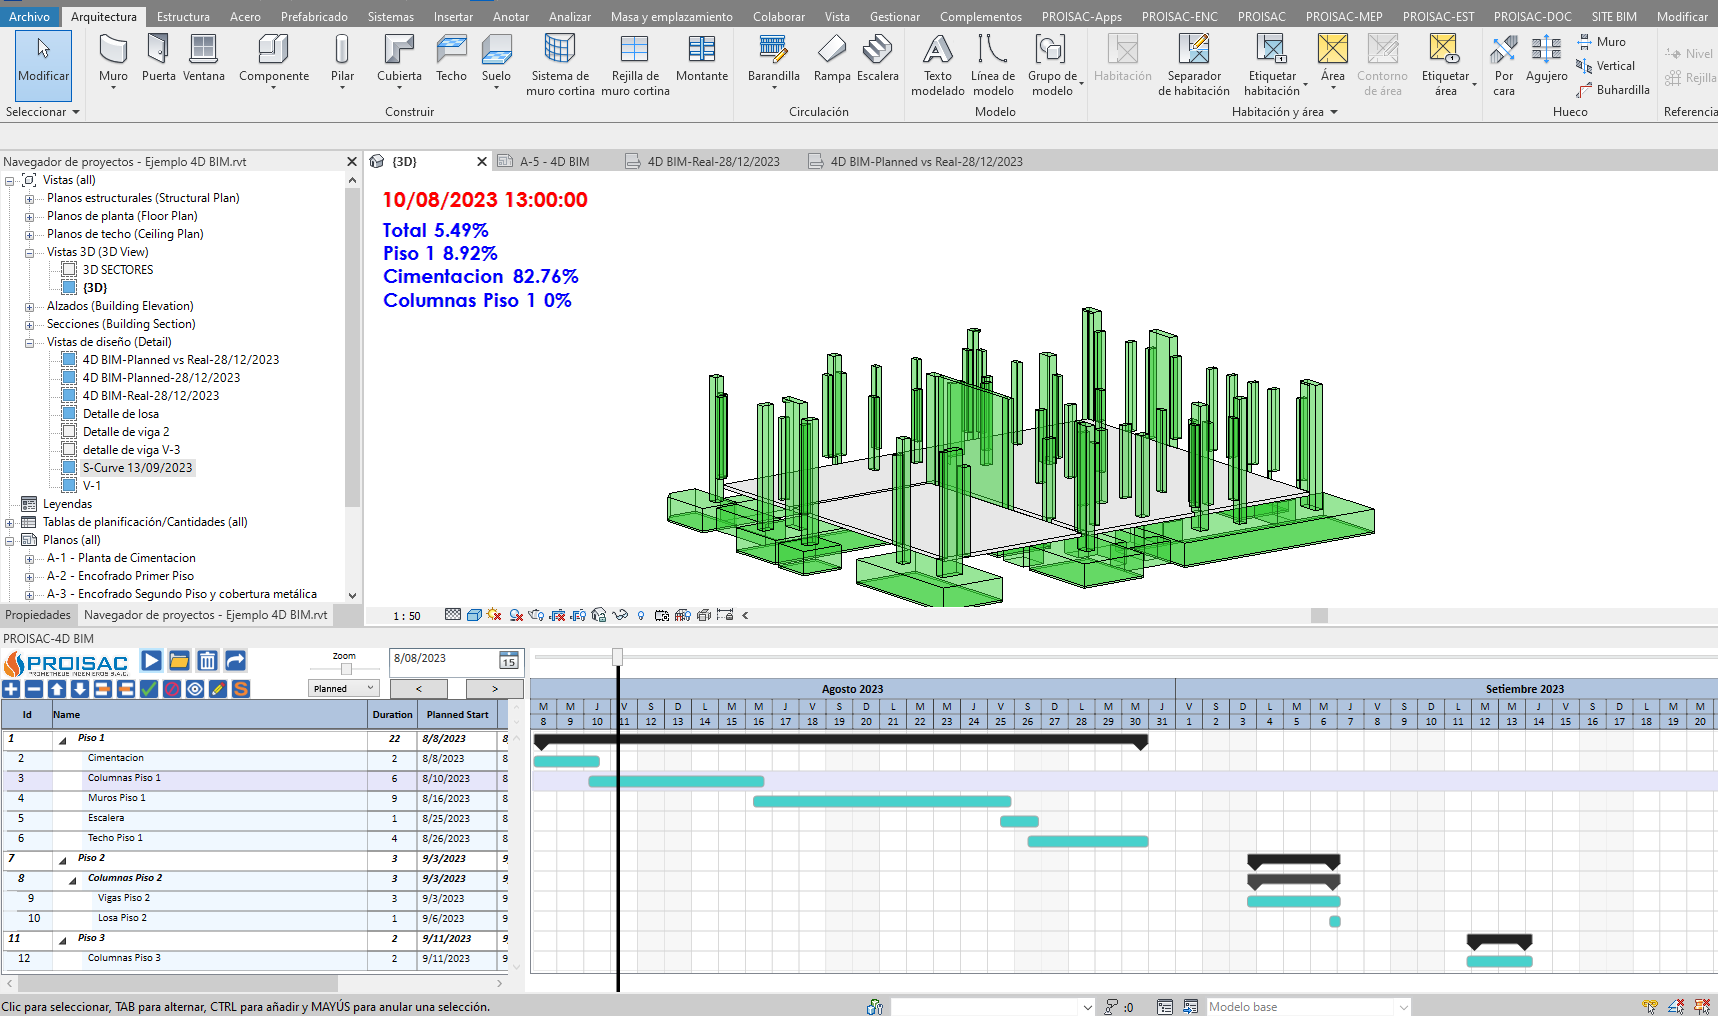Collapse the Vistas (all) tree node

point(10,181)
